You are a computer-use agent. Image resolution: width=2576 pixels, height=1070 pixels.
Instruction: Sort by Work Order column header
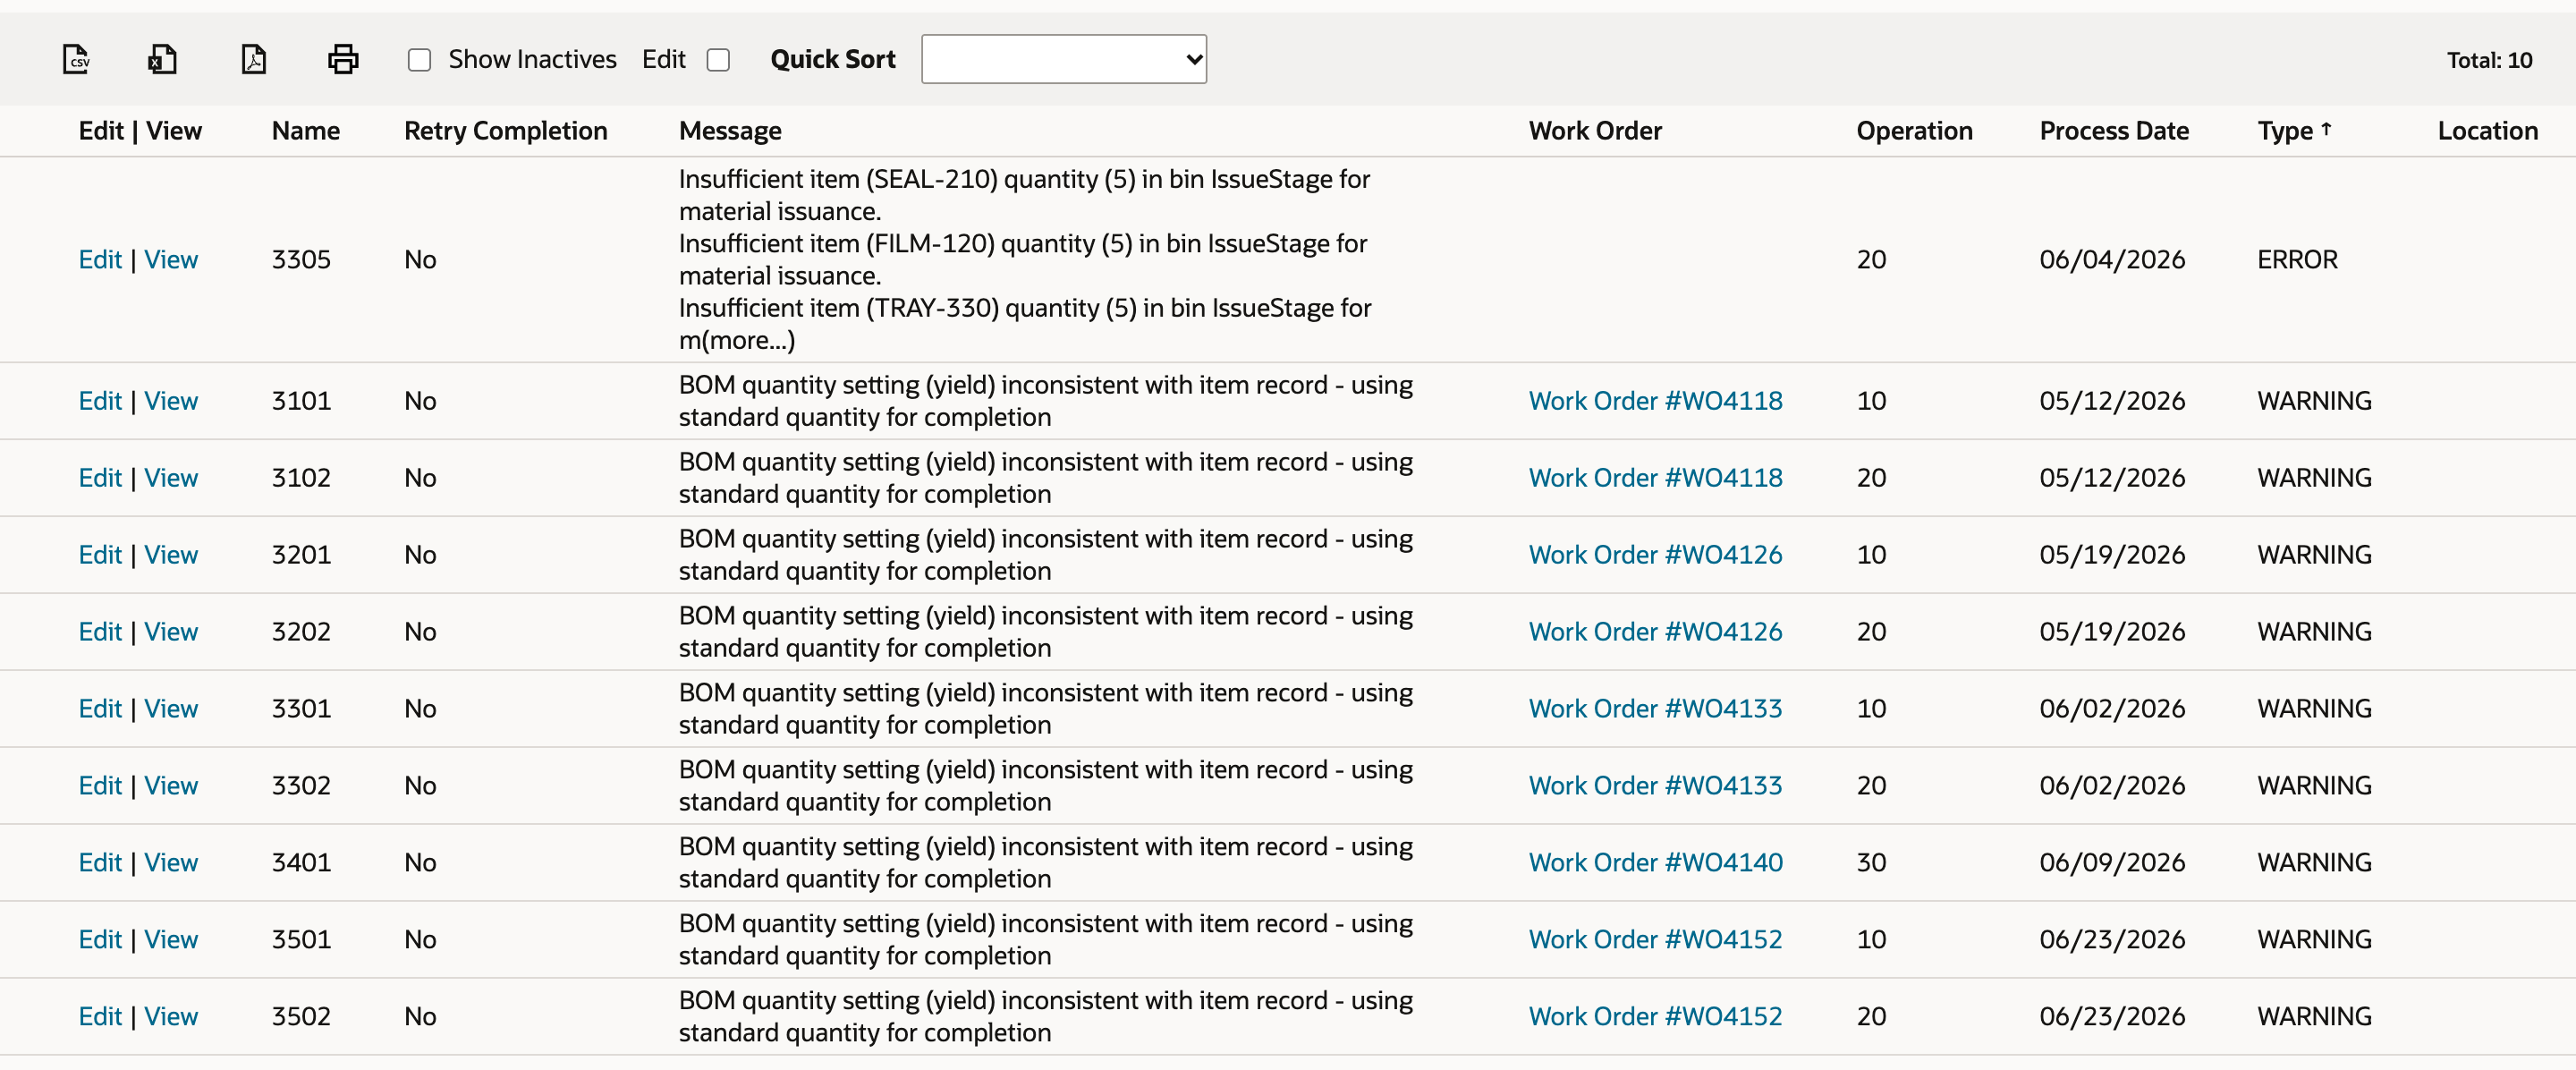point(1595,131)
